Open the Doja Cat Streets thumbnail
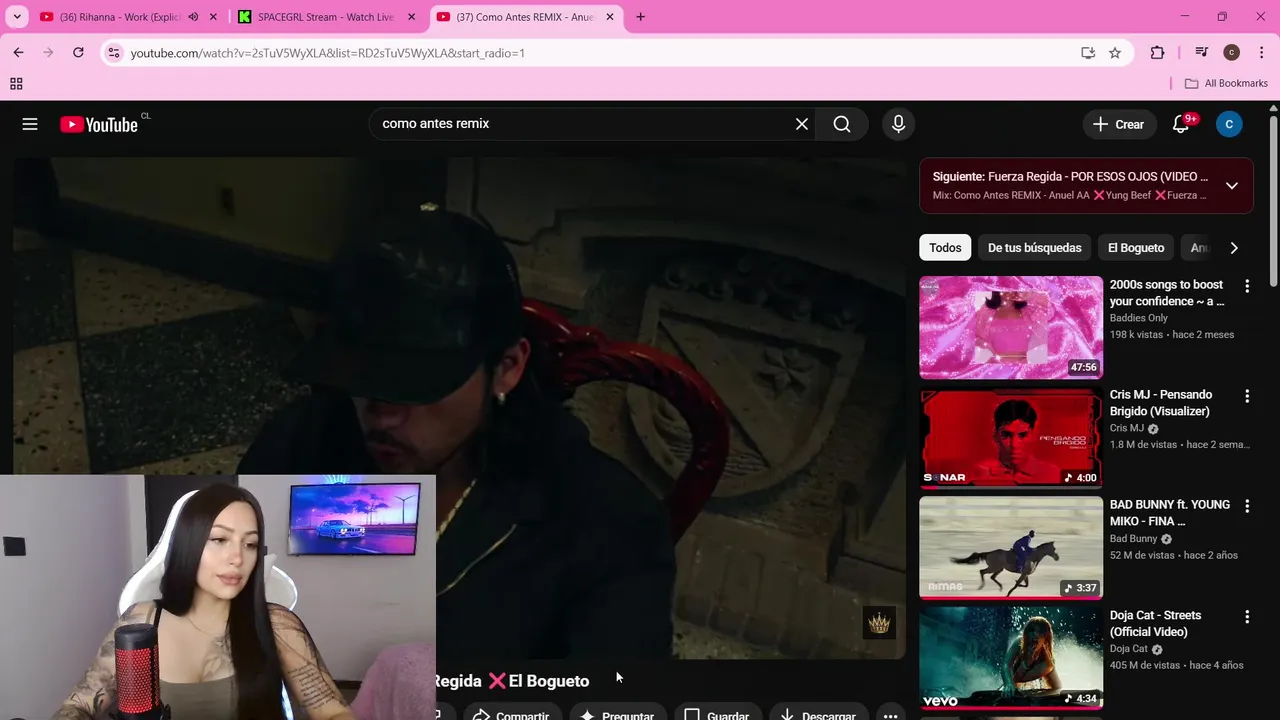 click(1011, 658)
